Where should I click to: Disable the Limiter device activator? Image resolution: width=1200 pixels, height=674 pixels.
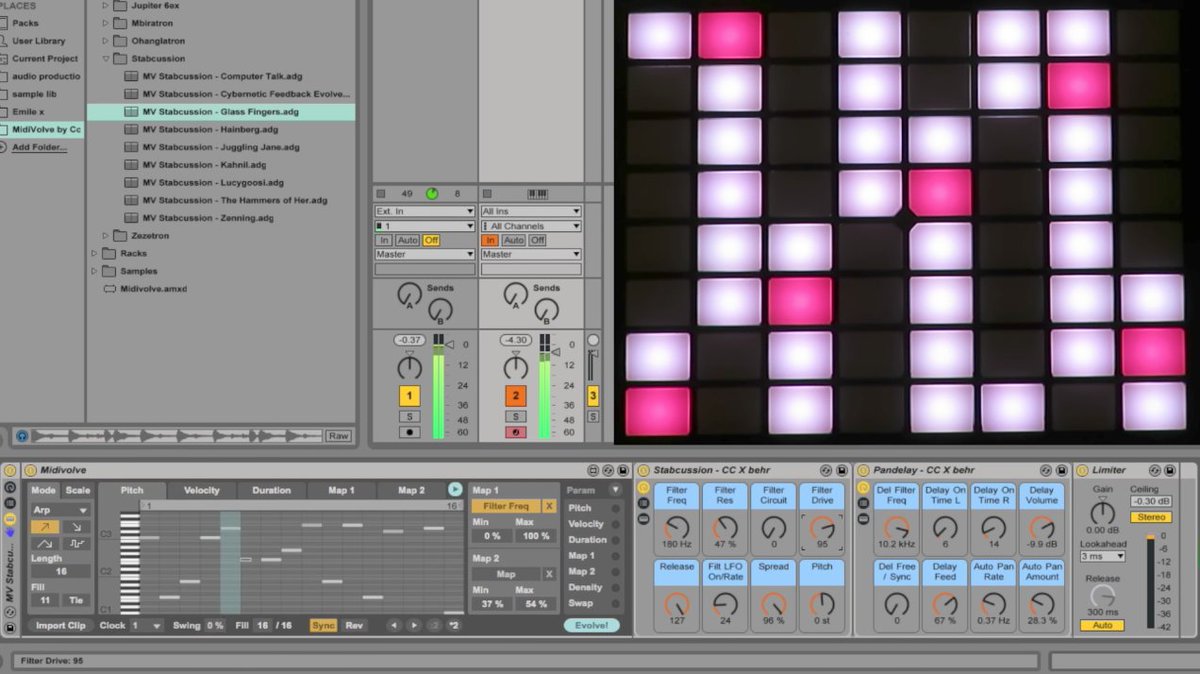tap(1082, 469)
